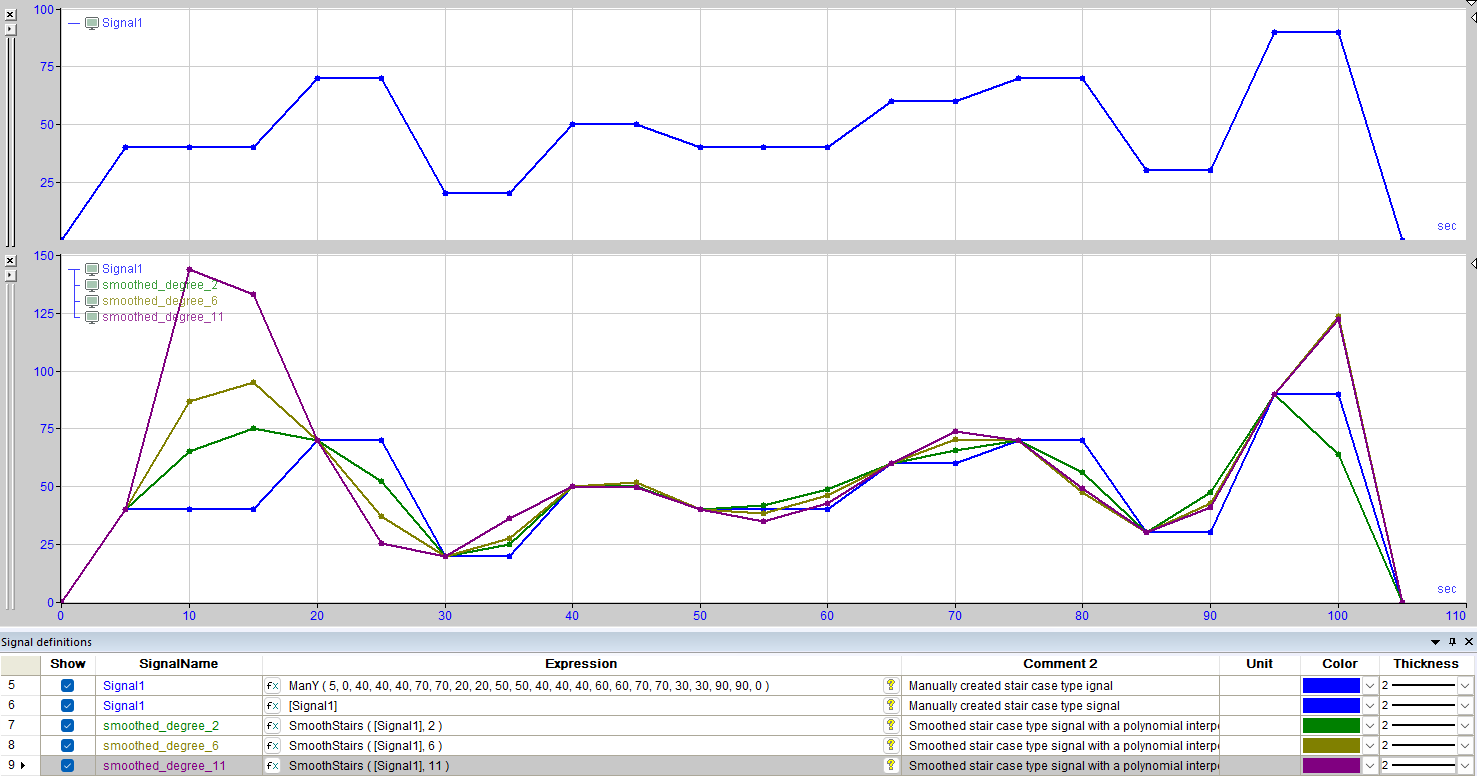The height and width of the screenshot is (776, 1477).
Task: Click the olive swatch for smoothed_degree_6
Action: [x=1331, y=746]
